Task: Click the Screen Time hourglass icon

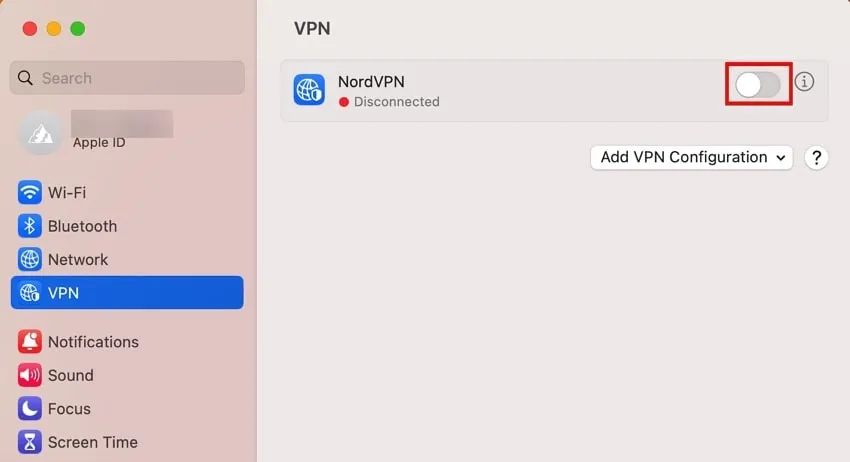Action: (29, 442)
